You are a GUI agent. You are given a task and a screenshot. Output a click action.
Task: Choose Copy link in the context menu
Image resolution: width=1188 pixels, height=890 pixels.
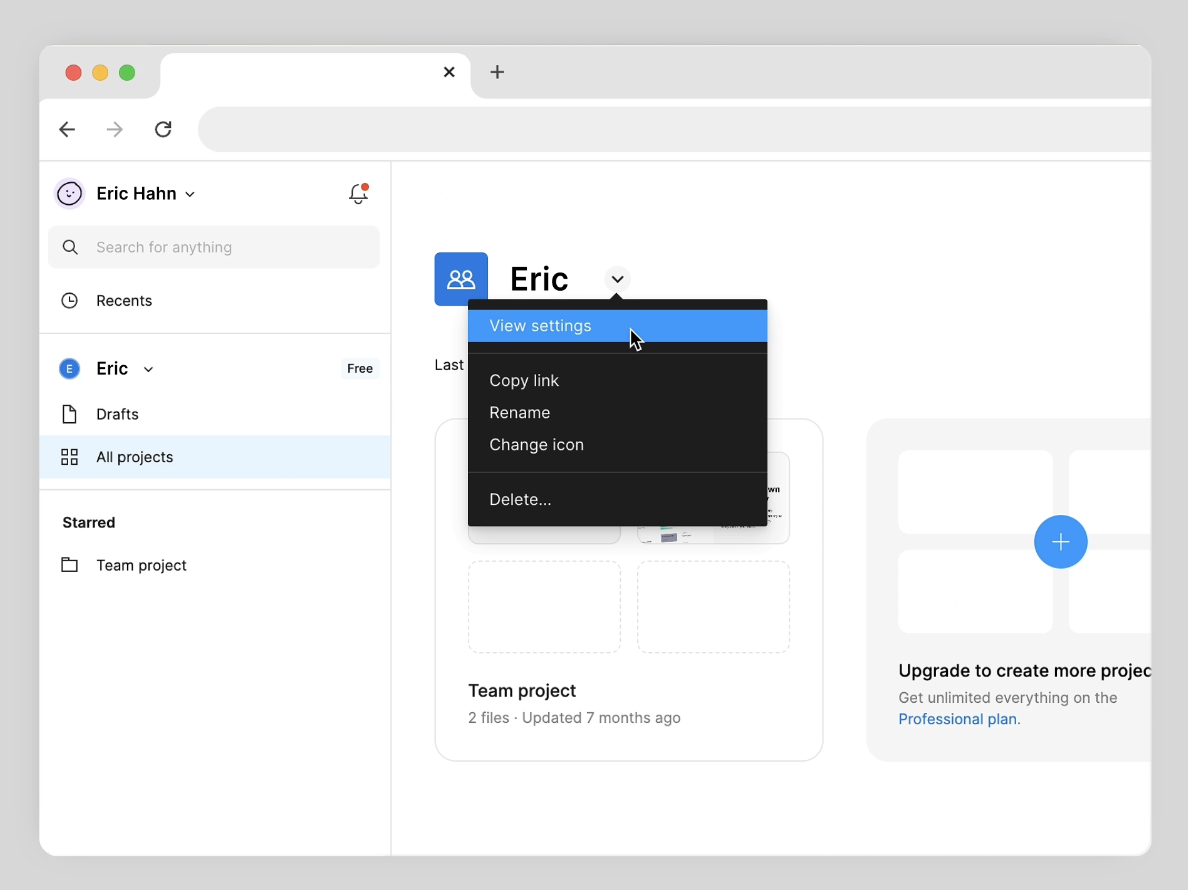pyautogui.click(x=524, y=381)
